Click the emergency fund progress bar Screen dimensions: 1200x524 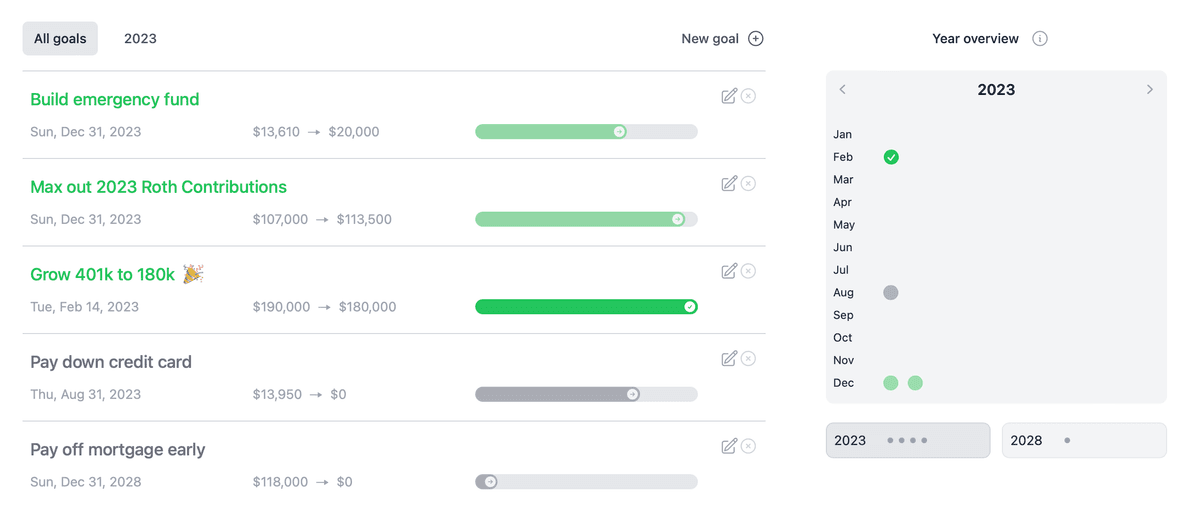tap(586, 132)
